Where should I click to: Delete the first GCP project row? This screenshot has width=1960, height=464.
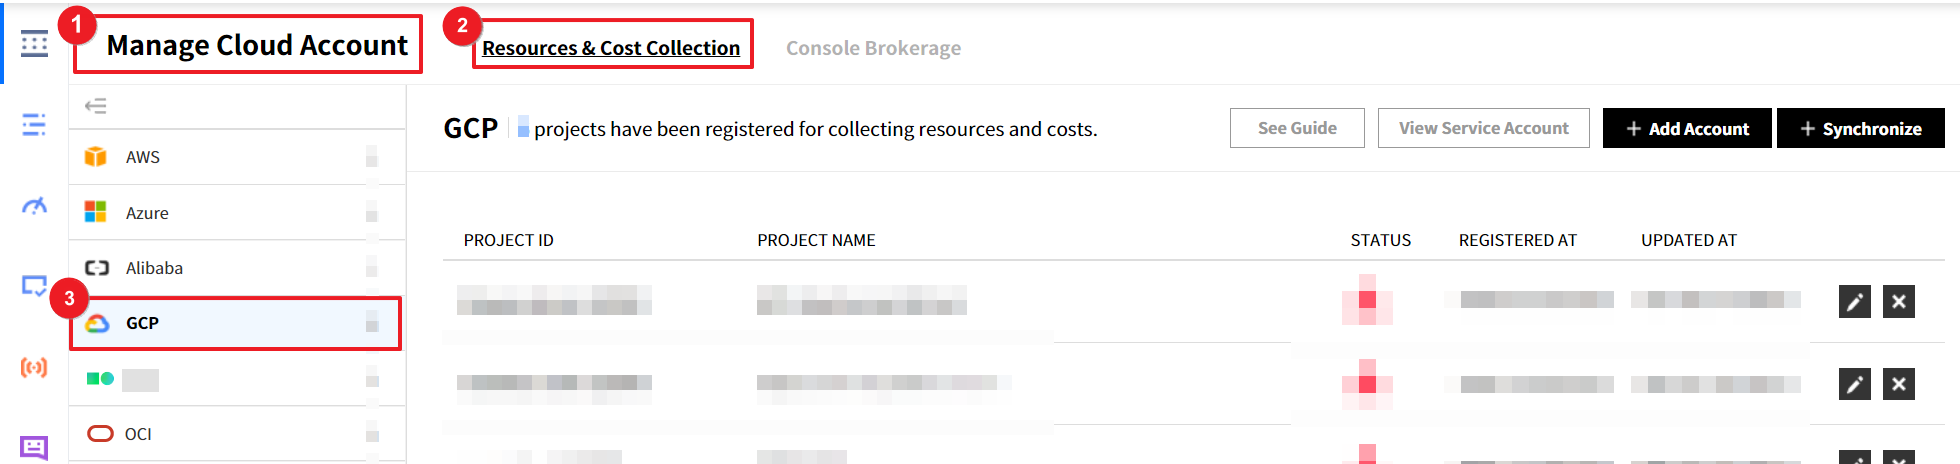1898,301
